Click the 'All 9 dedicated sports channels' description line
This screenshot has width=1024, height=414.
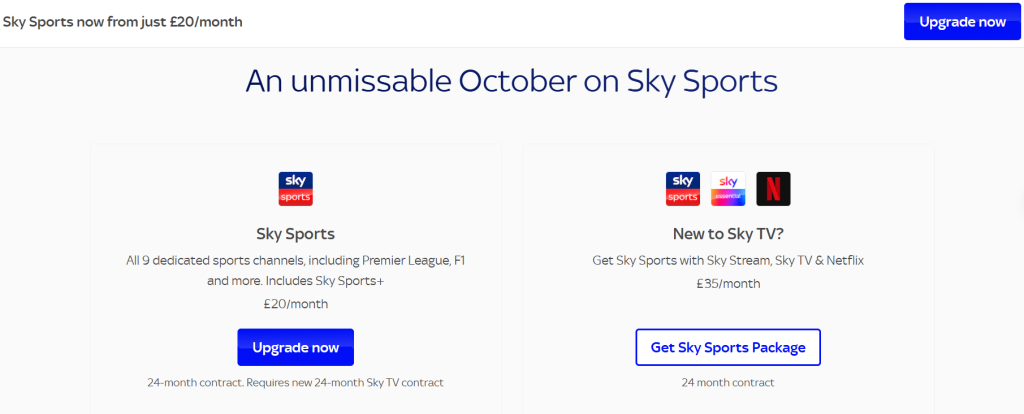click(x=295, y=260)
